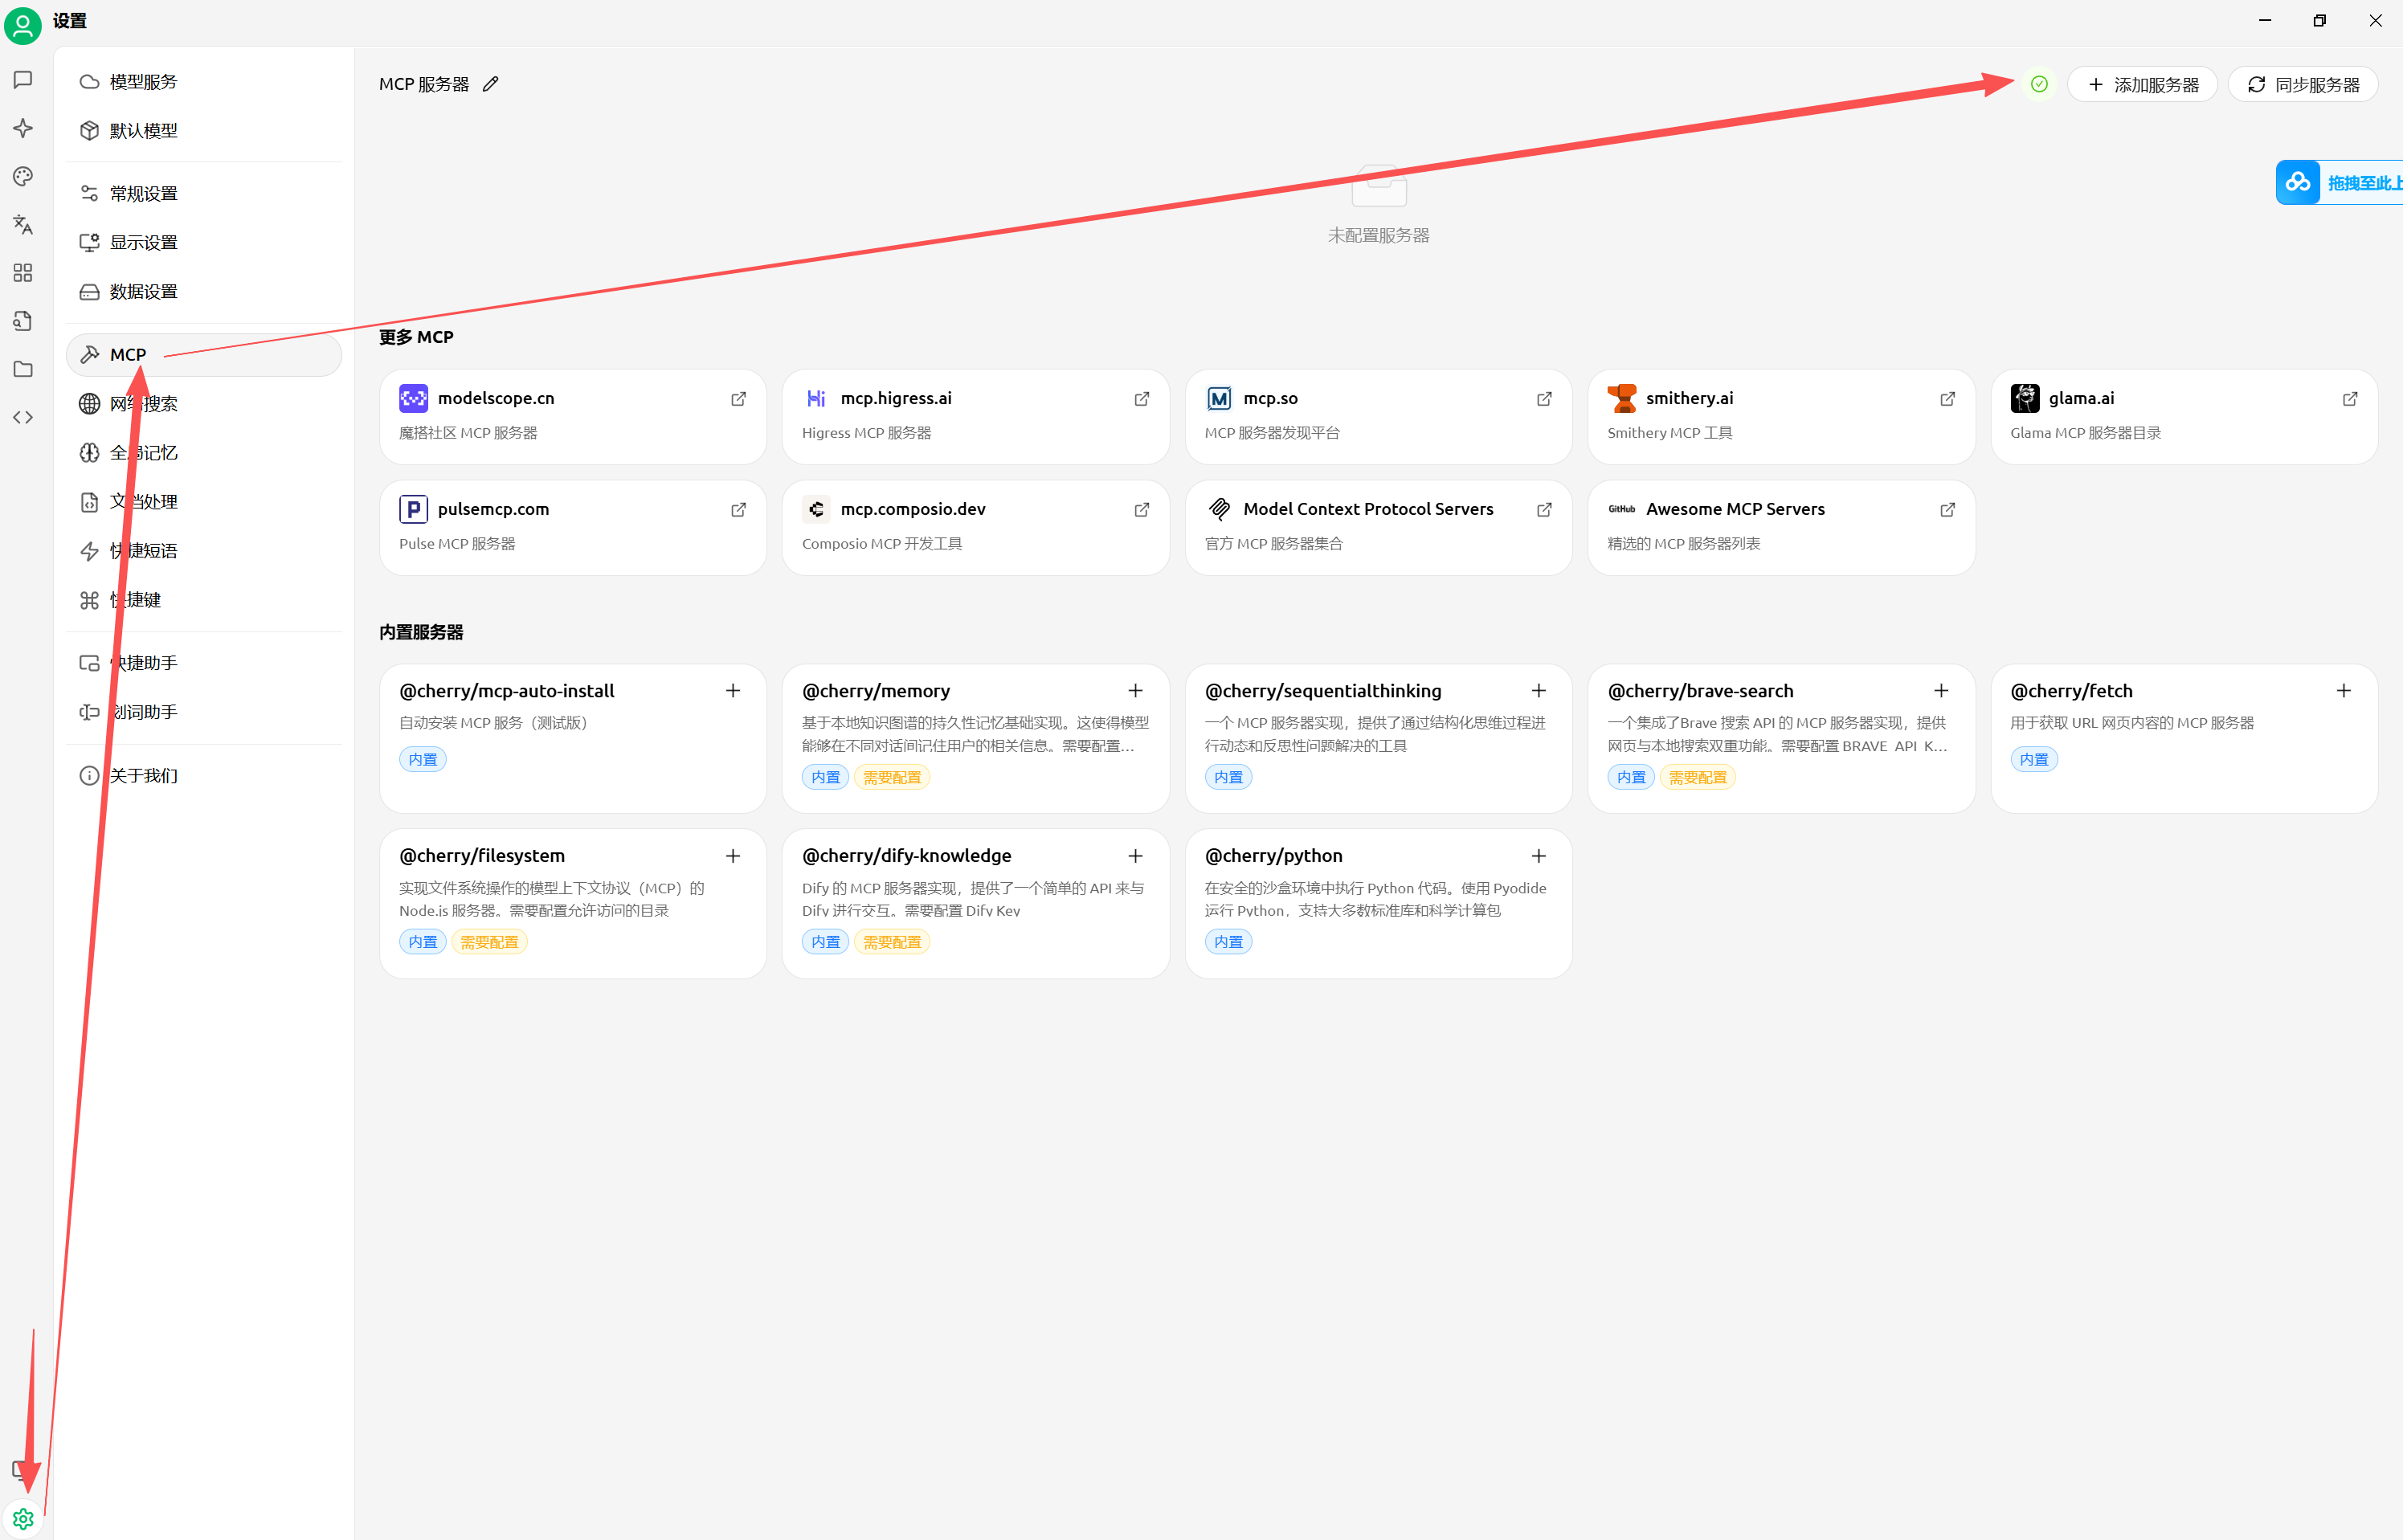The height and width of the screenshot is (1540, 2403).
Task: Open Model Context Protocol Servers link icon
Action: click(1544, 509)
